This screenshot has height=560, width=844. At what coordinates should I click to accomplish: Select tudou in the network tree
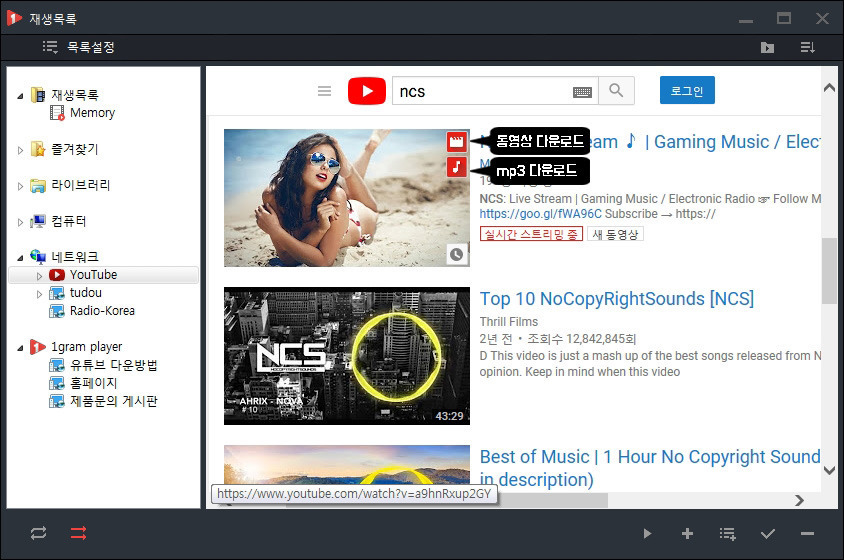[86, 293]
